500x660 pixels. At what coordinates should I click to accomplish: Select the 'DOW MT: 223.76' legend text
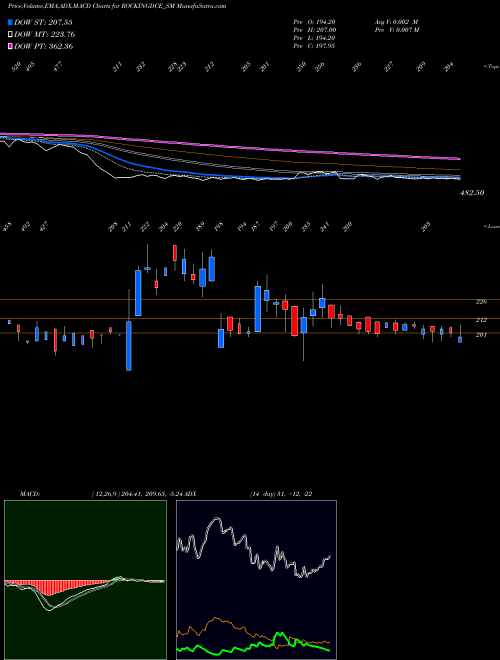click(x=45, y=34)
